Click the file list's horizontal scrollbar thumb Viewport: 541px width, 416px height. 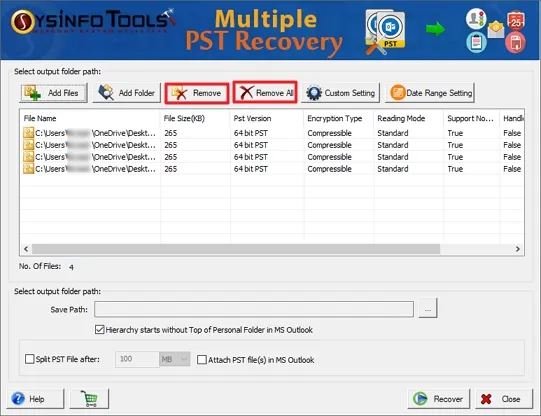pyautogui.click(x=236, y=249)
